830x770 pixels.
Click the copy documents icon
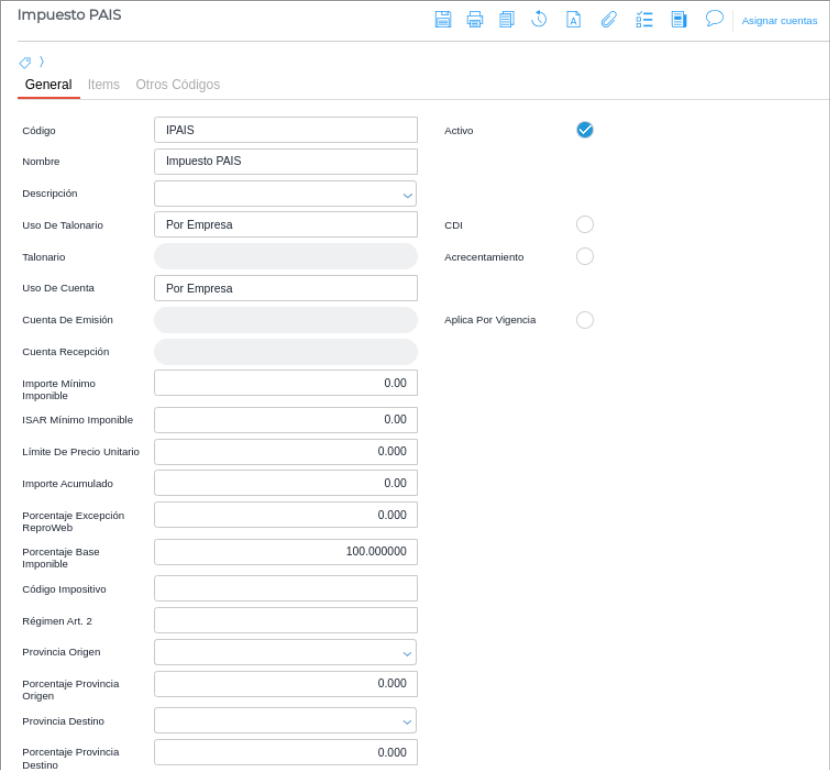pos(507,19)
